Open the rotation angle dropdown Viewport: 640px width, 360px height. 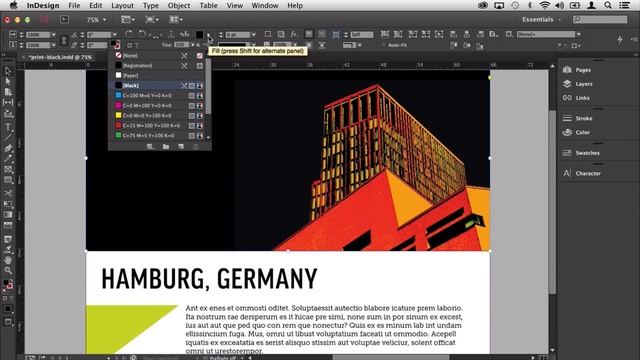coord(114,35)
